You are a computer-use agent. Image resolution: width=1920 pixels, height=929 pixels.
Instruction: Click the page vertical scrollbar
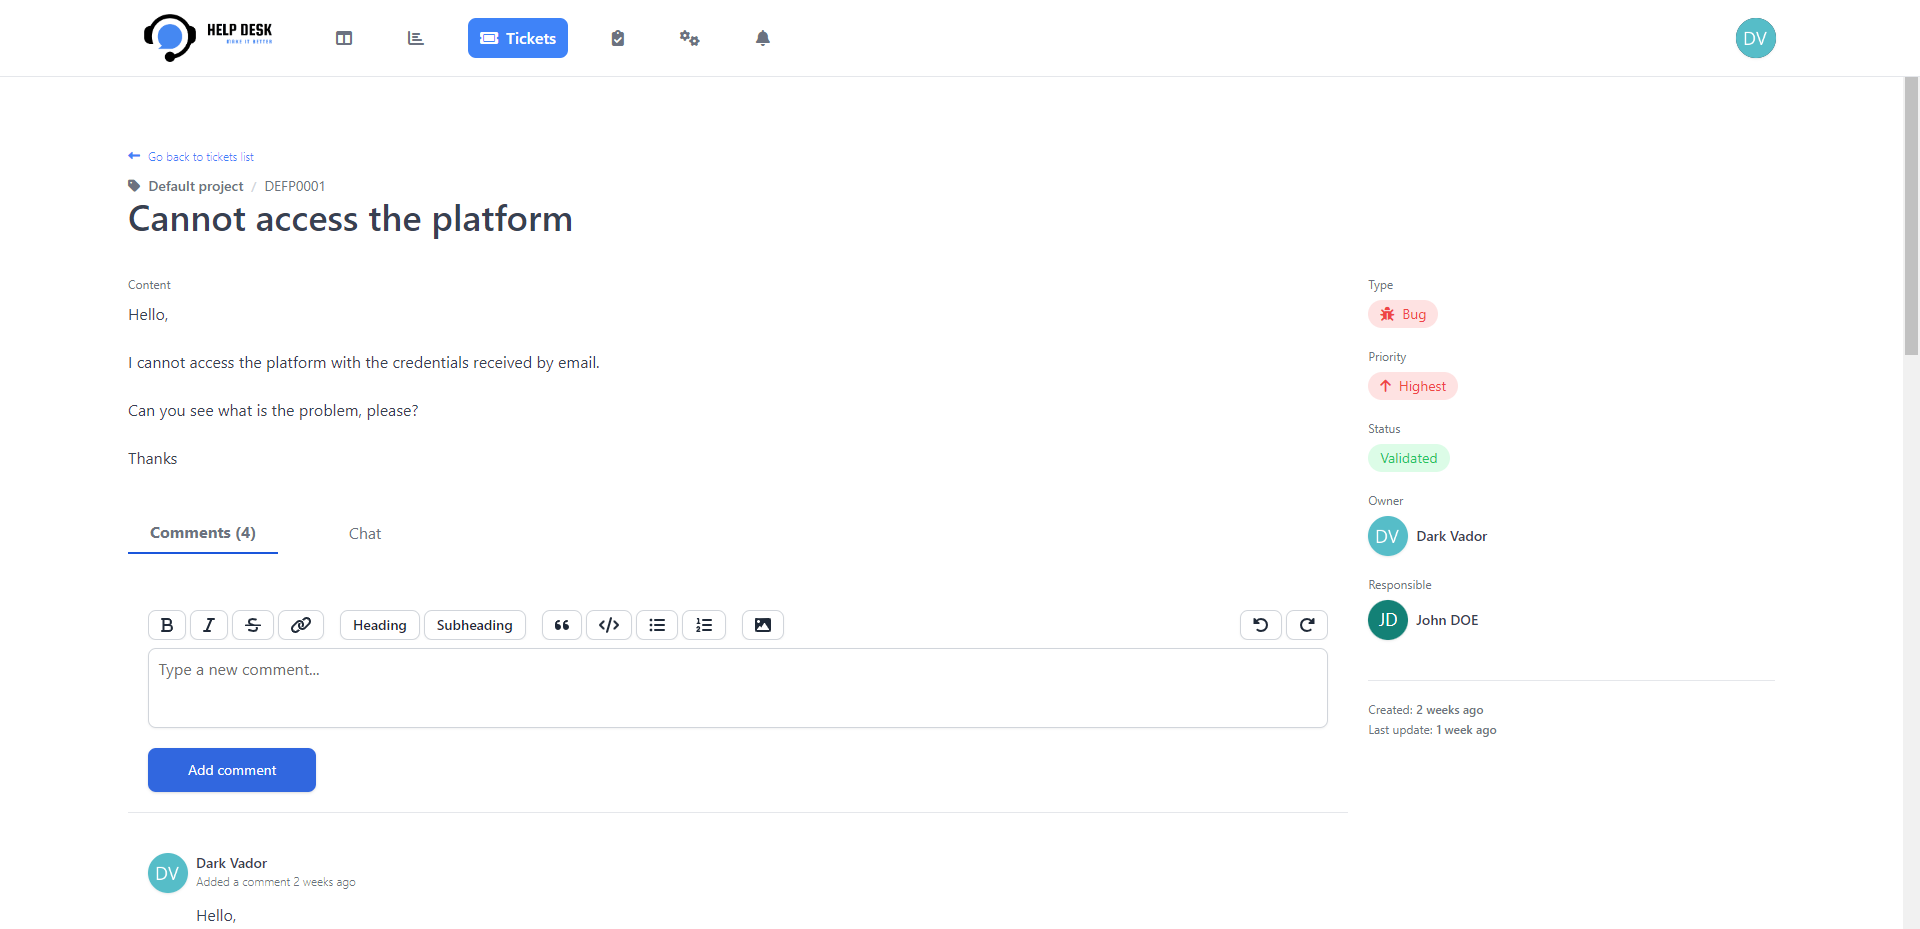pyautogui.click(x=1911, y=216)
